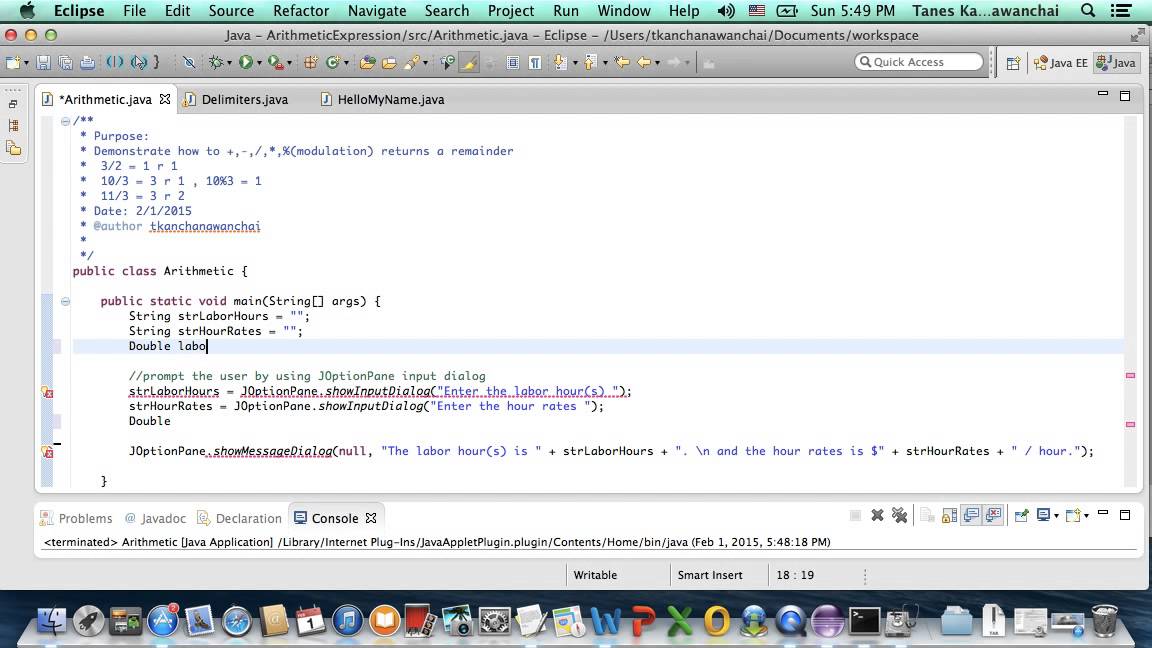Open Safari from the Dock

coord(237,622)
